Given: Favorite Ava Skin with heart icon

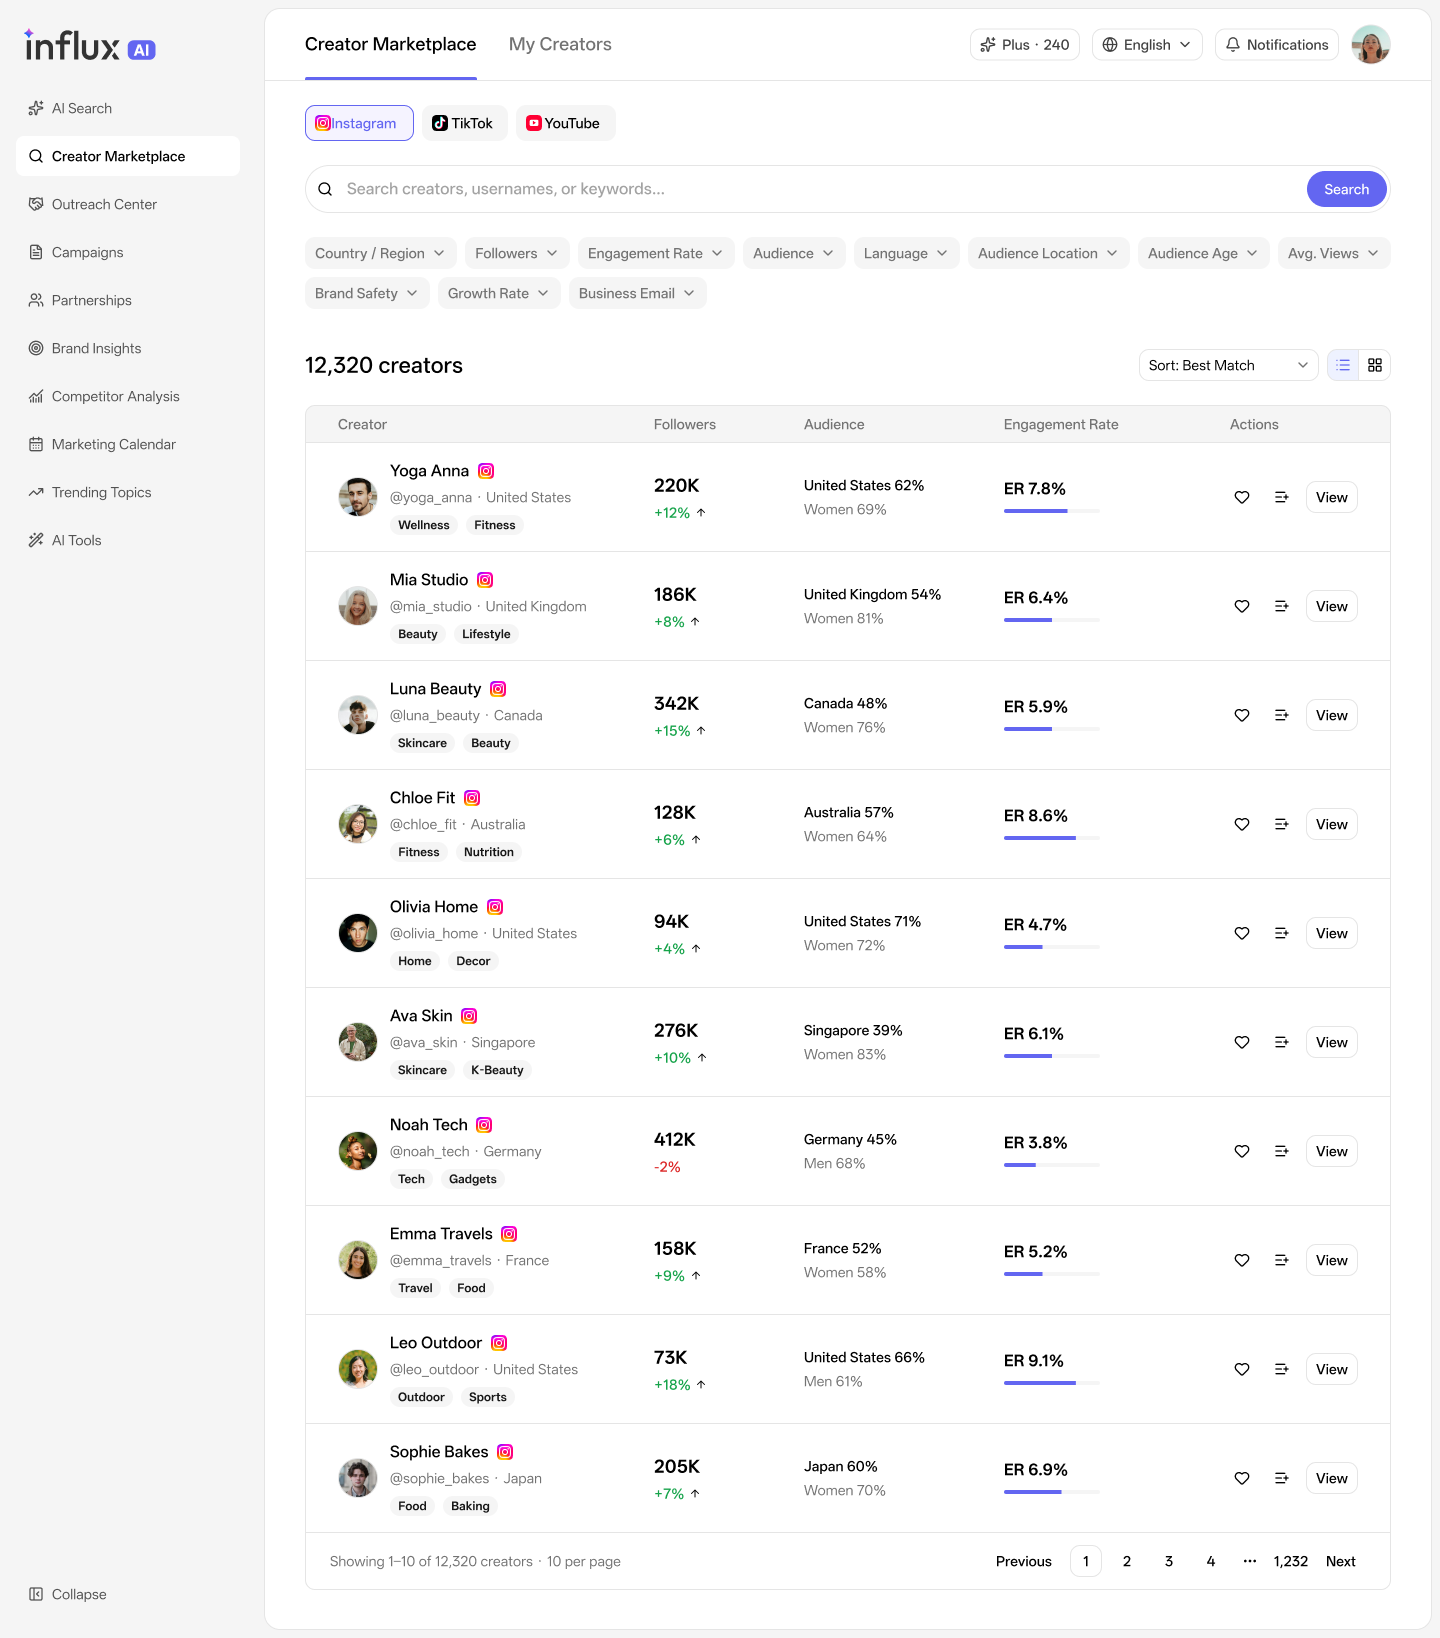Looking at the screenshot, I should point(1242,1042).
